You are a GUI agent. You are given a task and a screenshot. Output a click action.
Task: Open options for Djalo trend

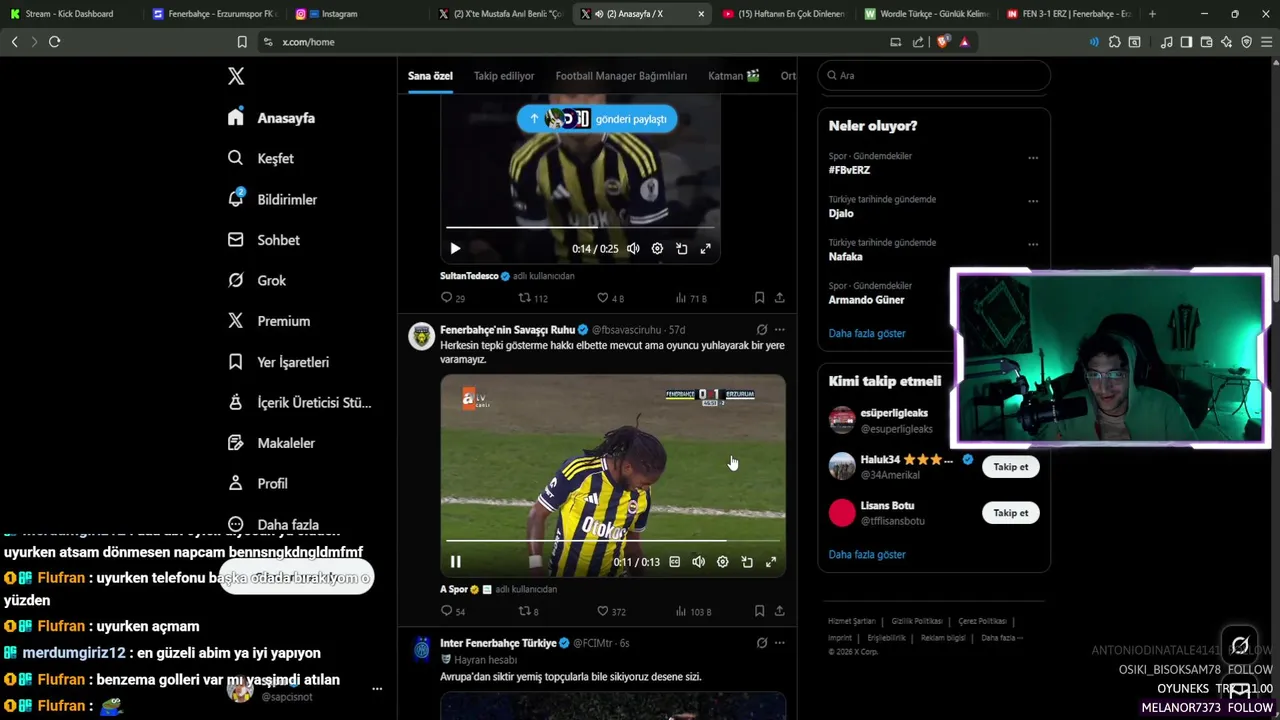[x=1033, y=200]
